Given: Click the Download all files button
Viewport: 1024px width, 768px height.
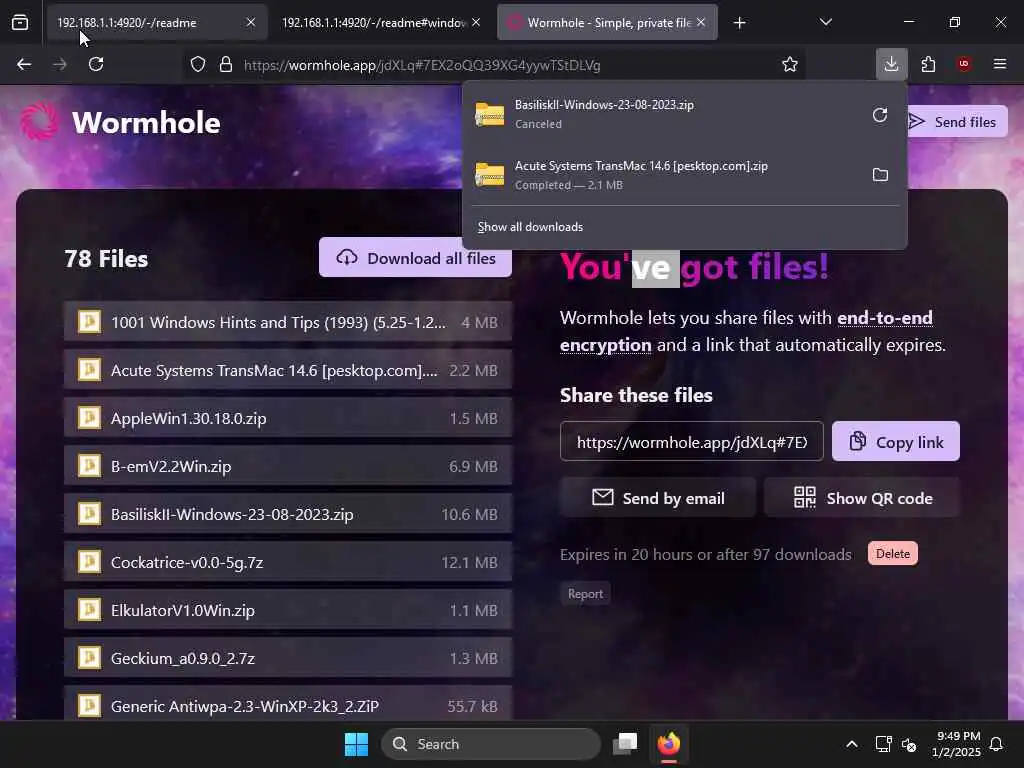Looking at the screenshot, I should coord(415,258).
